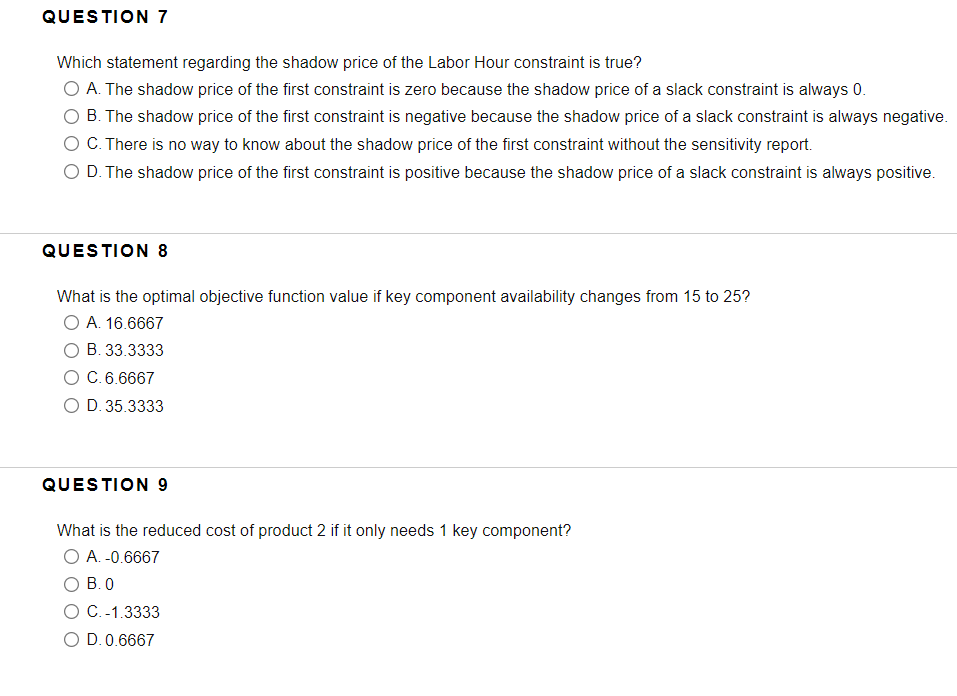The width and height of the screenshot is (957, 696).
Task: Select answer A -0.6667 in Question 9
Action: [x=71, y=556]
